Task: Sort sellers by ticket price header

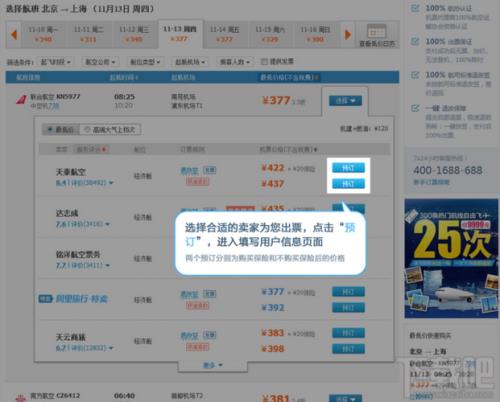Action: tap(288, 149)
